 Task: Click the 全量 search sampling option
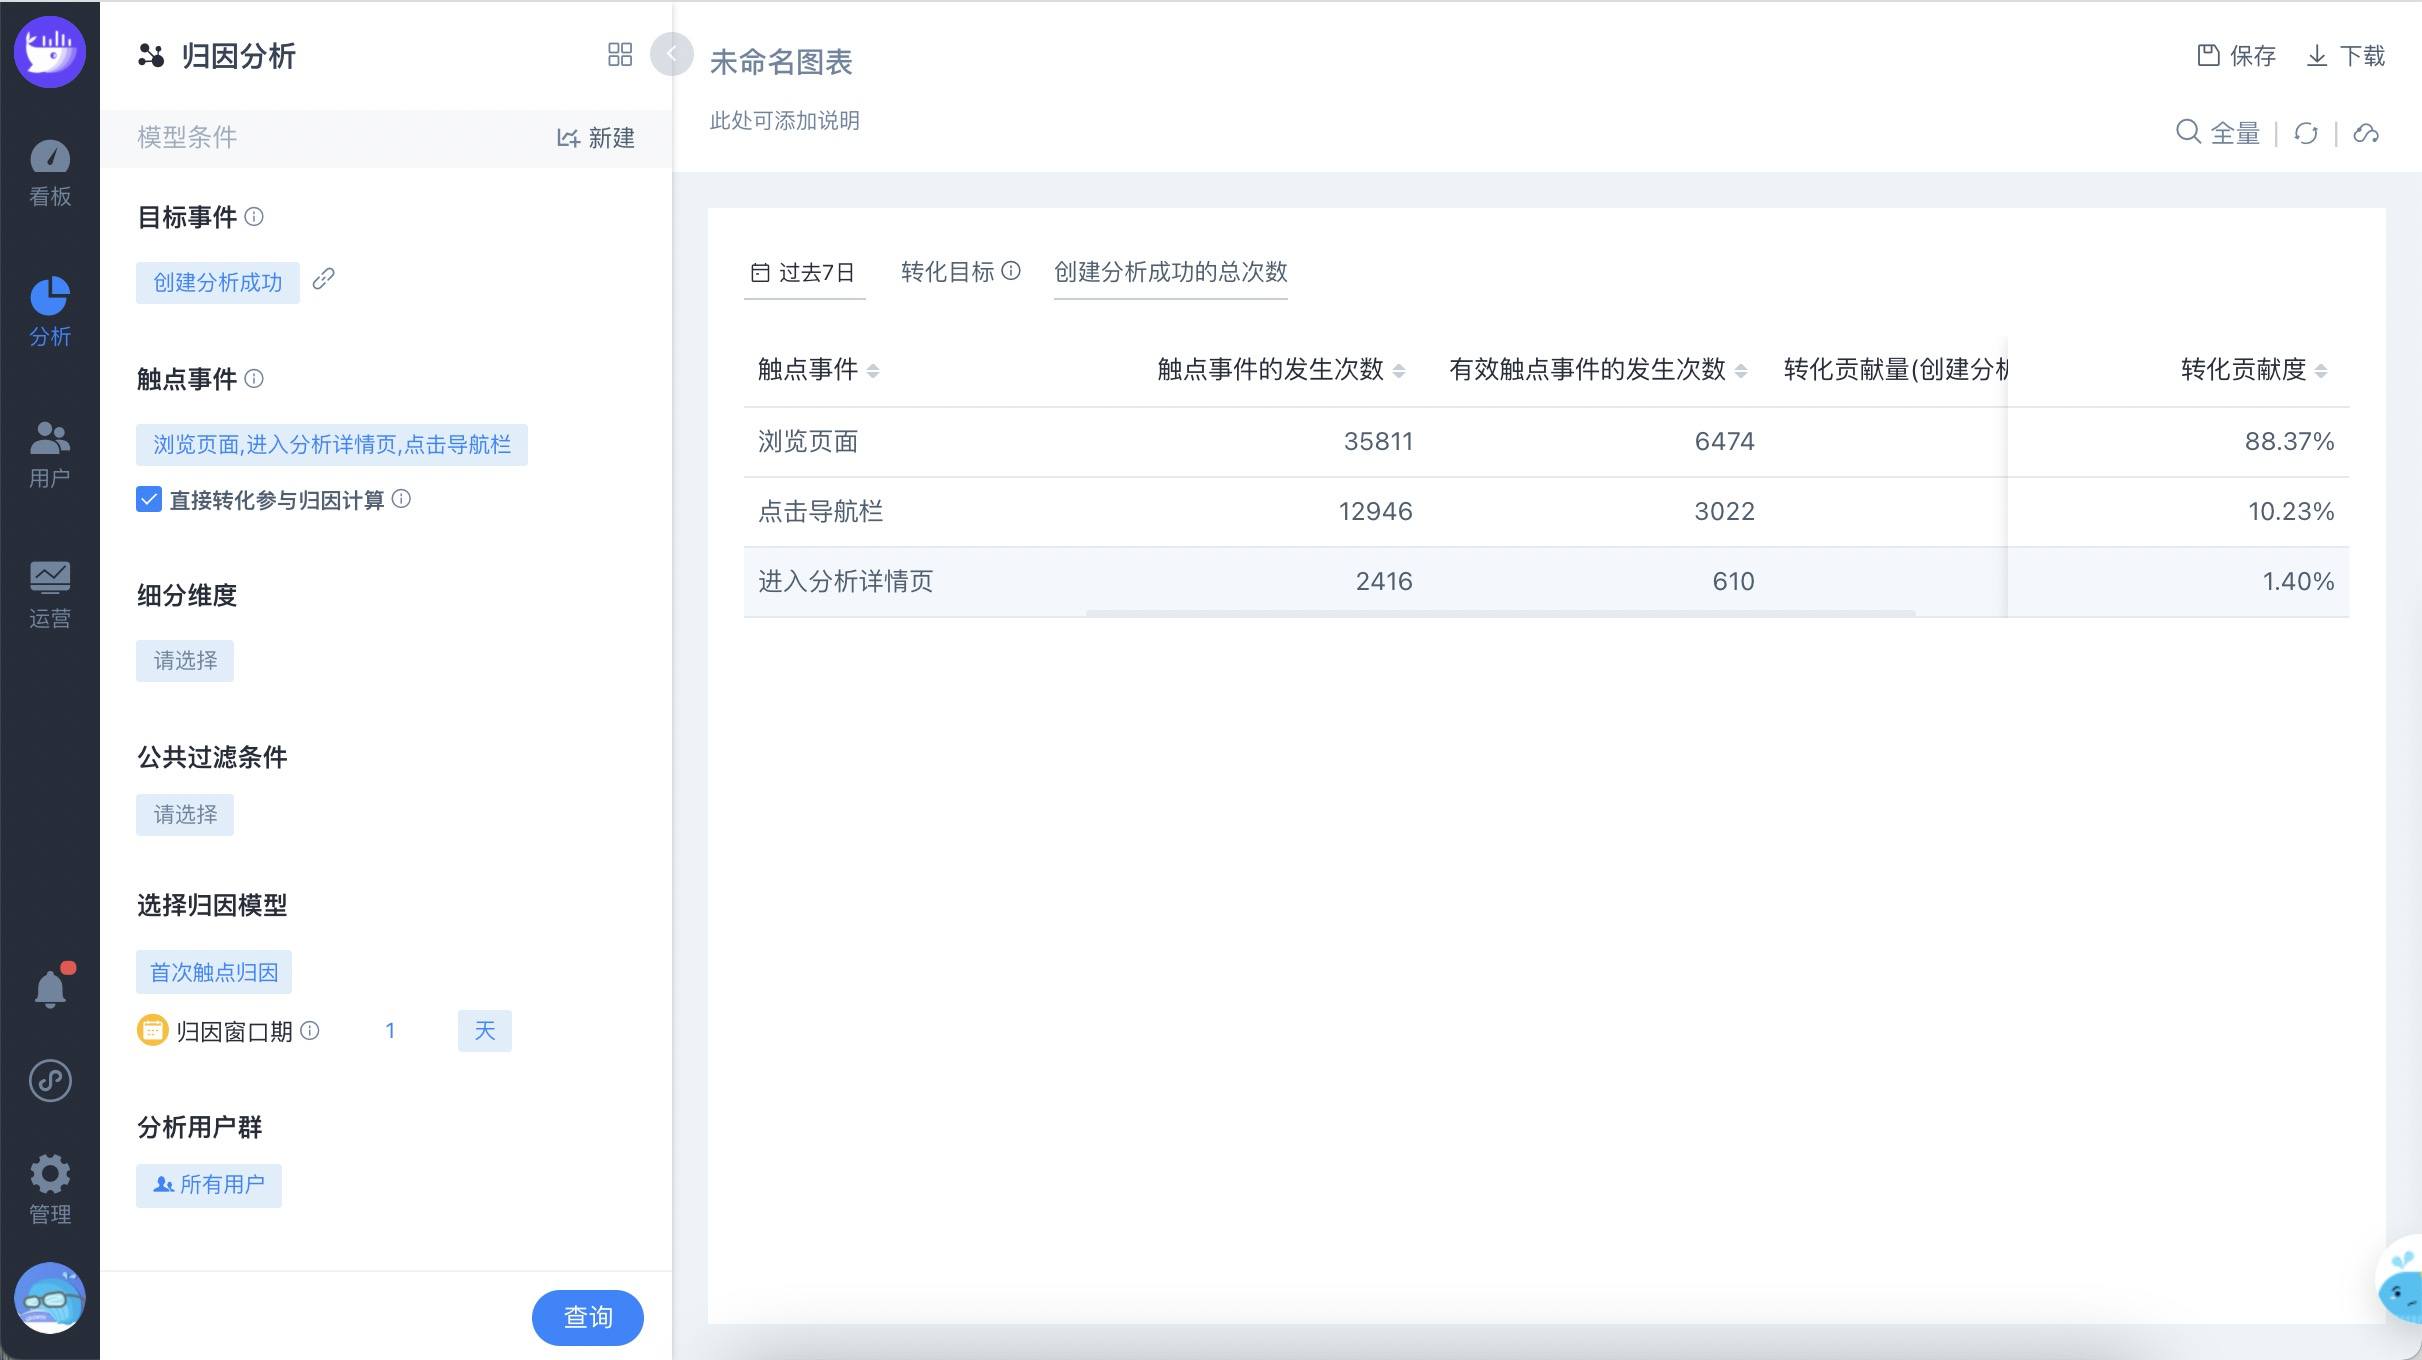2218,133
